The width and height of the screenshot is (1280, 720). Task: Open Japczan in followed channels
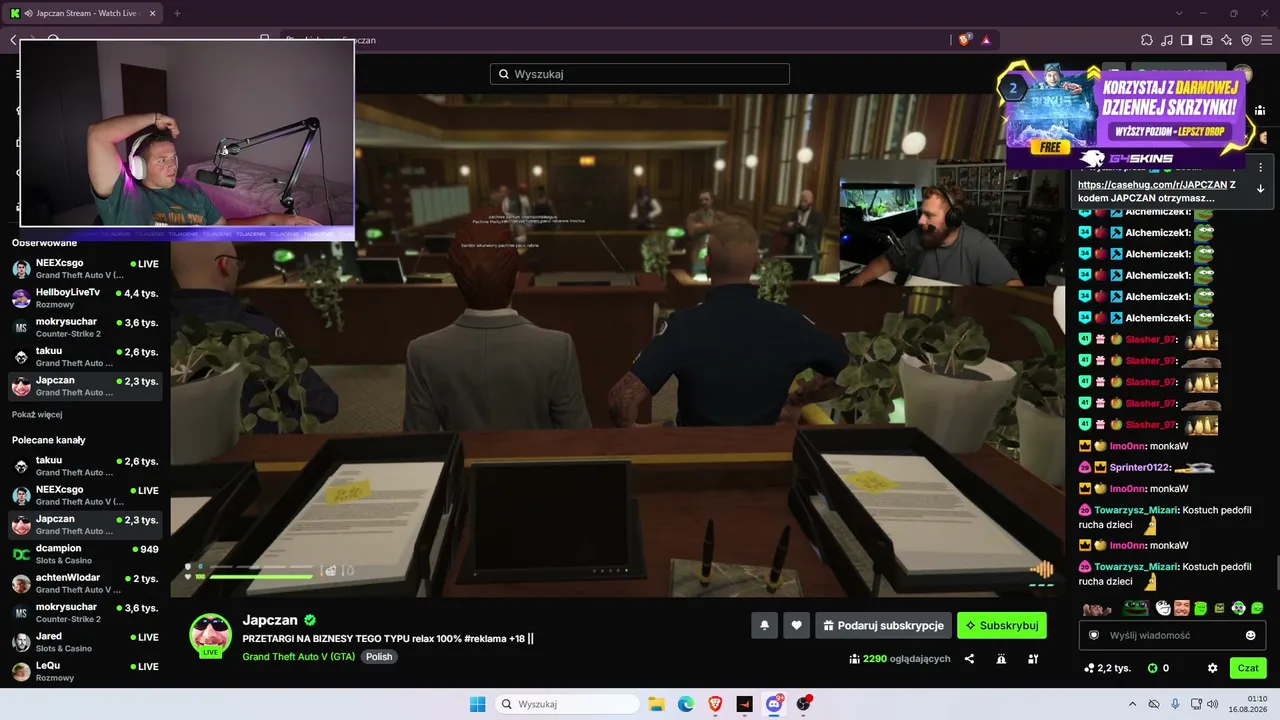pyautogui.click(x=86, y=386)
